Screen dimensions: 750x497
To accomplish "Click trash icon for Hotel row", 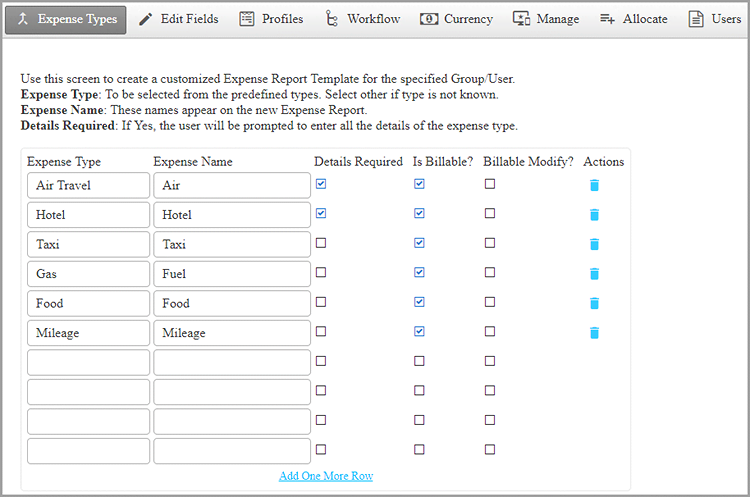I will (x=594, y=214).
